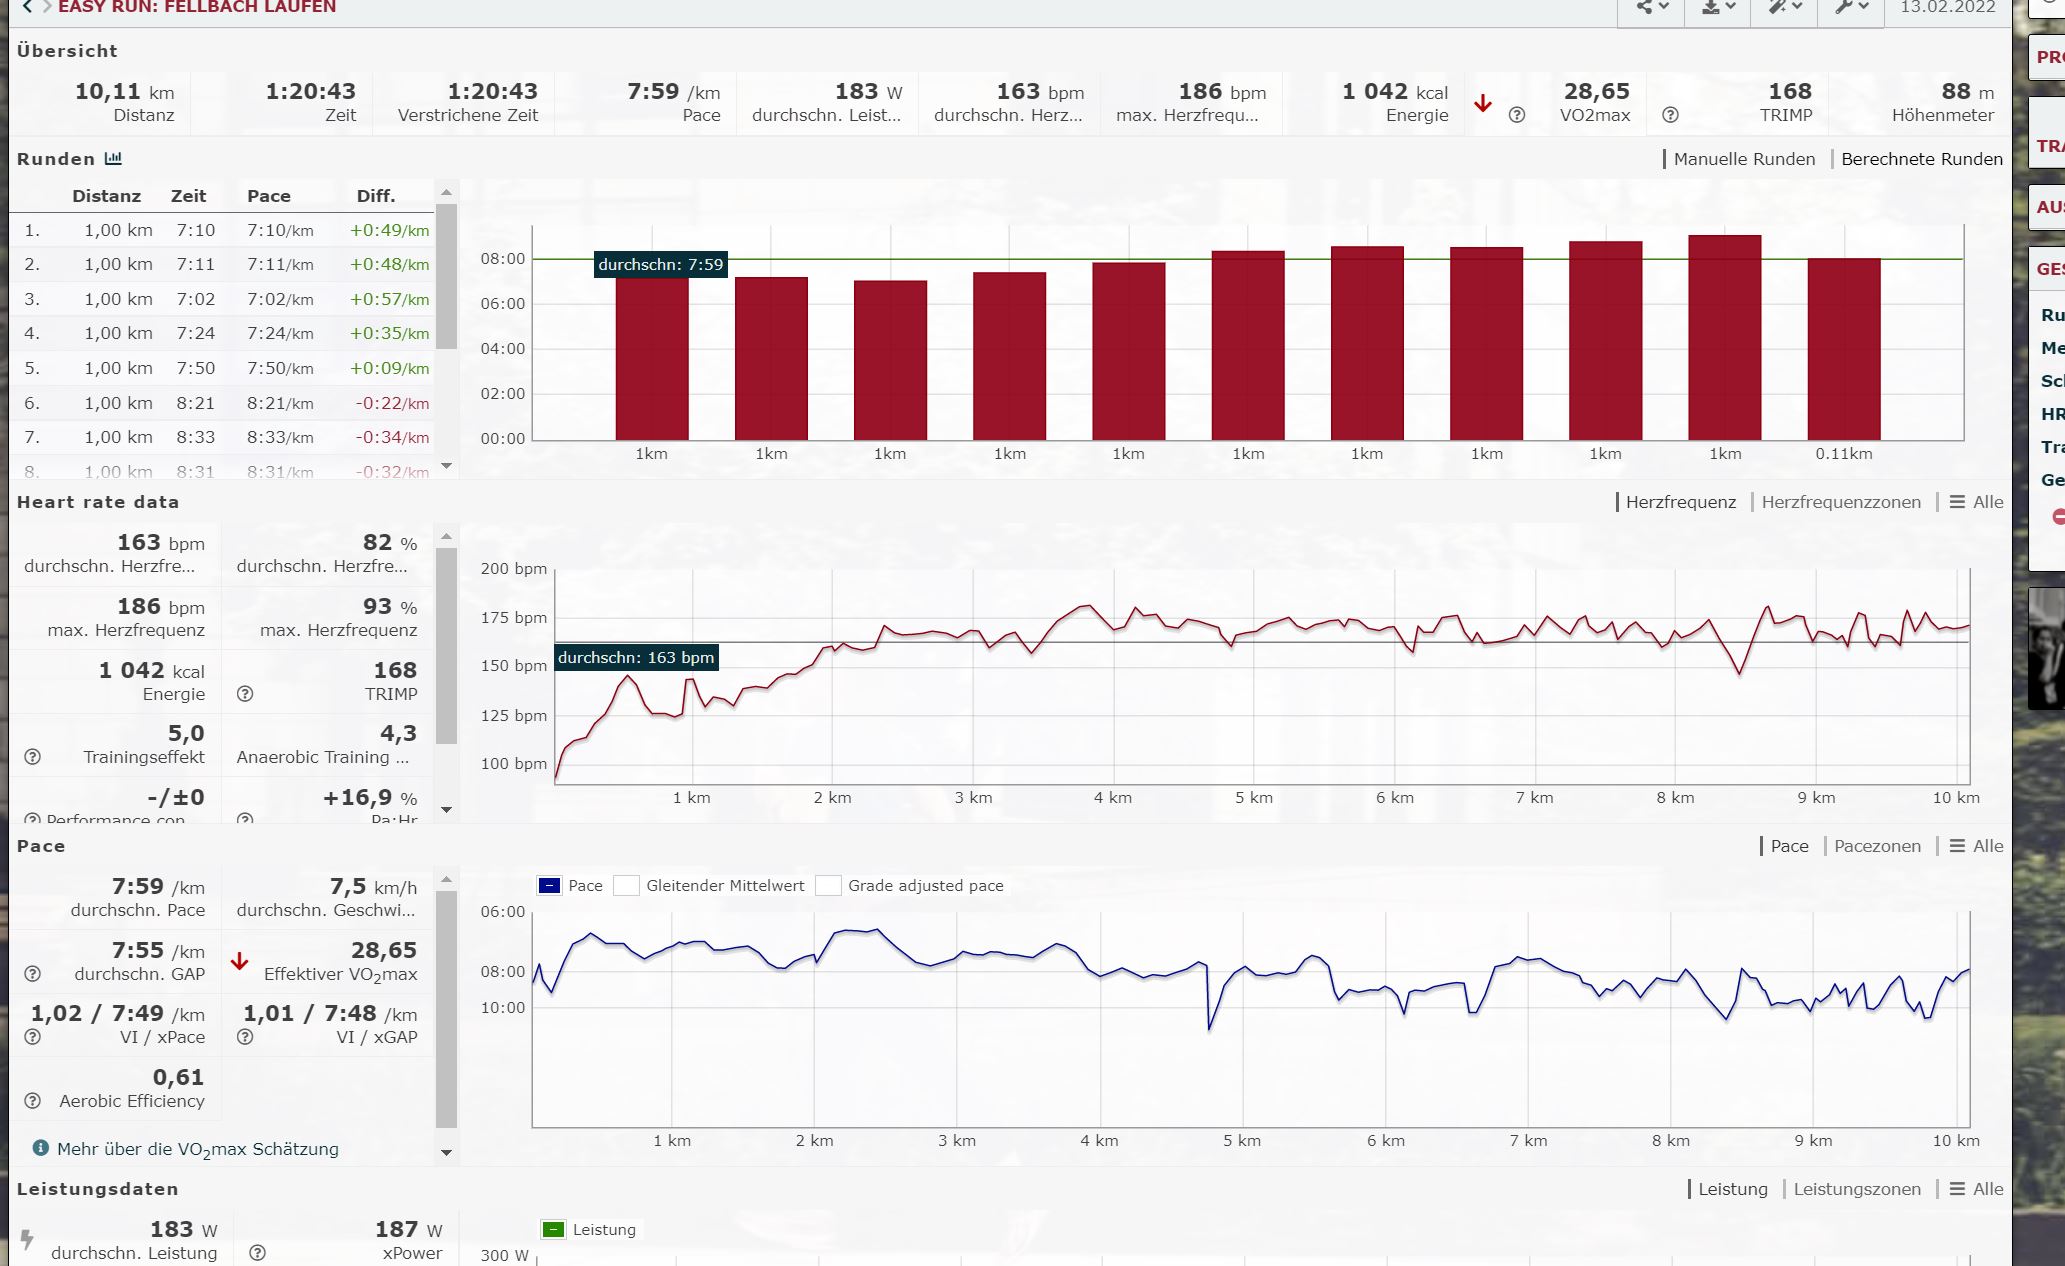Screen dimensions: 2065x1266
Task: Click the wrench settings icon
Action: point(1850,7)
